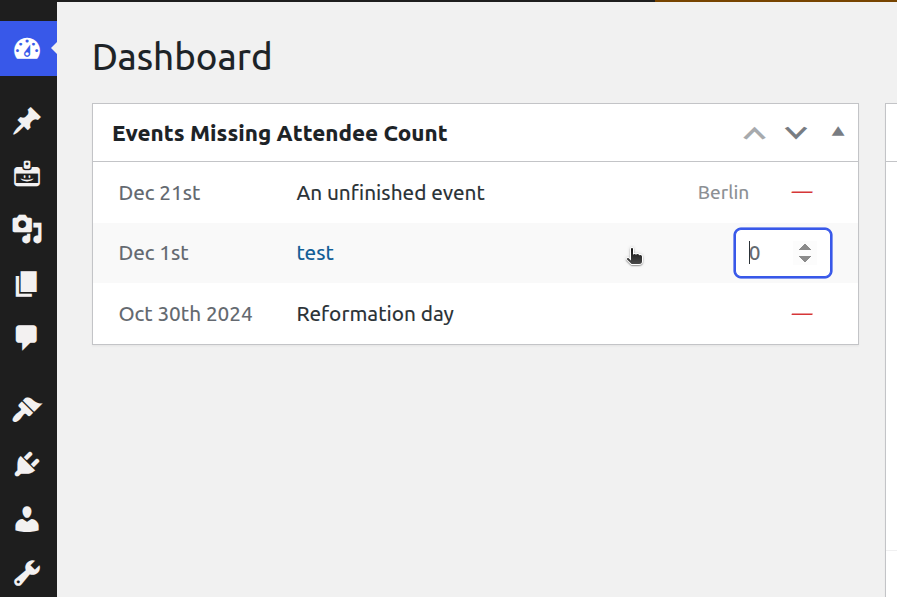
Task: Open the An unfinished event entry
Action: [390, 192]
